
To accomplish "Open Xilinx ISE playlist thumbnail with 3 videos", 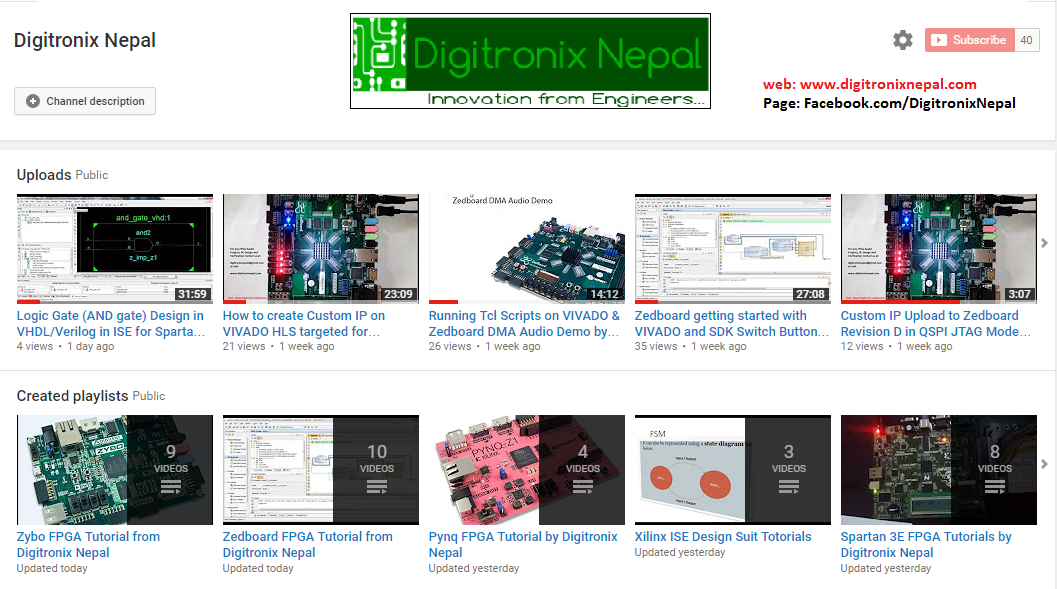I will [x=733, y=470].
